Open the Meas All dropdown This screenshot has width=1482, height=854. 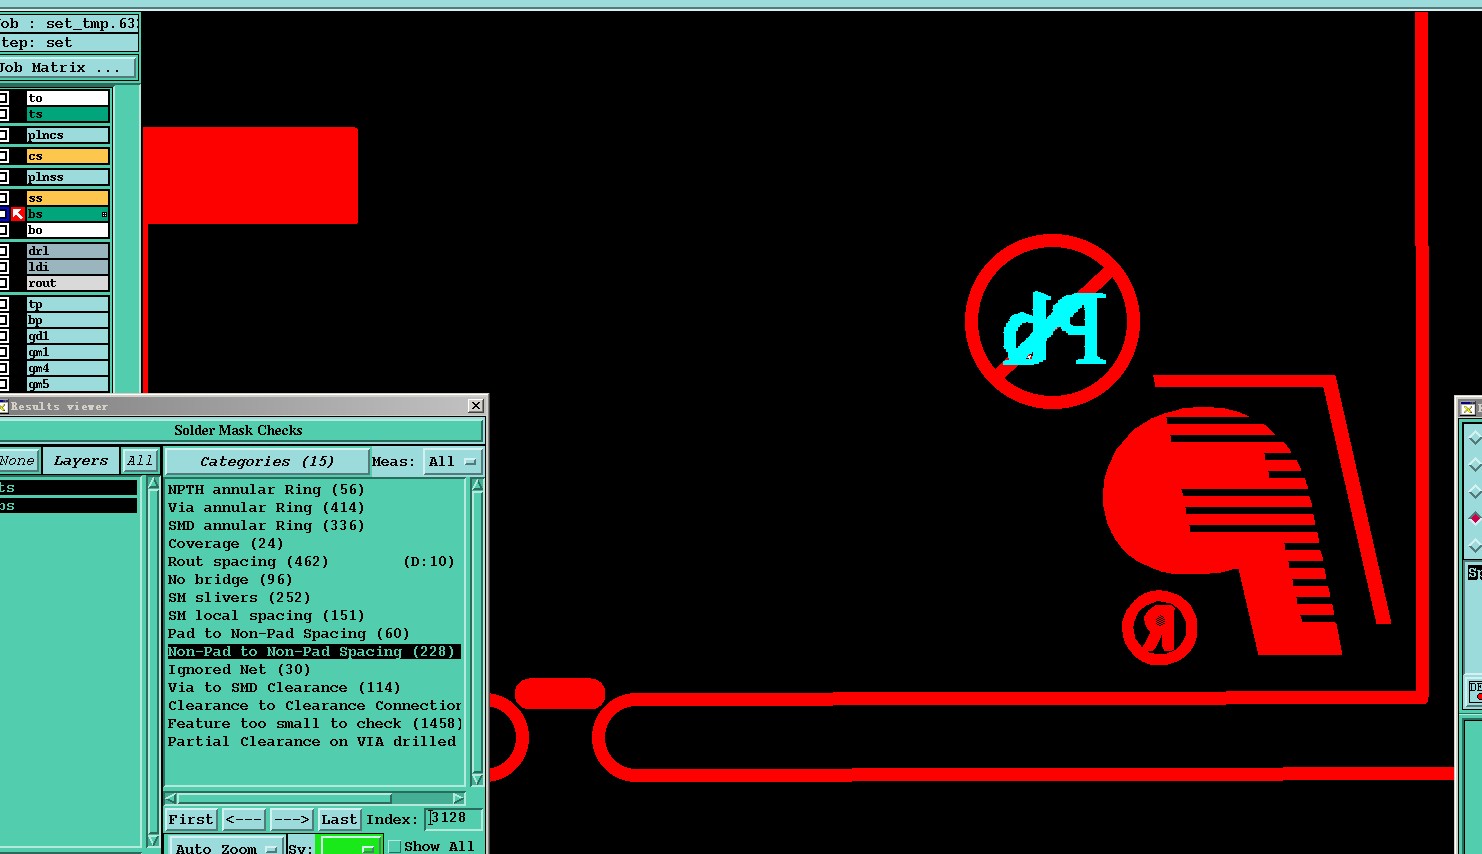point(453,461)
